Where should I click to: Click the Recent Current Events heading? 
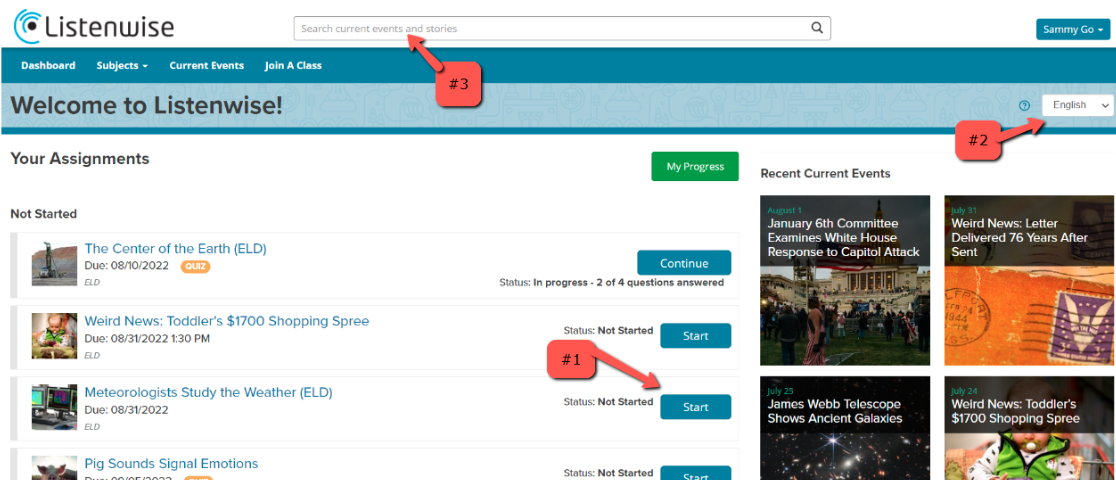coord(825,173)
